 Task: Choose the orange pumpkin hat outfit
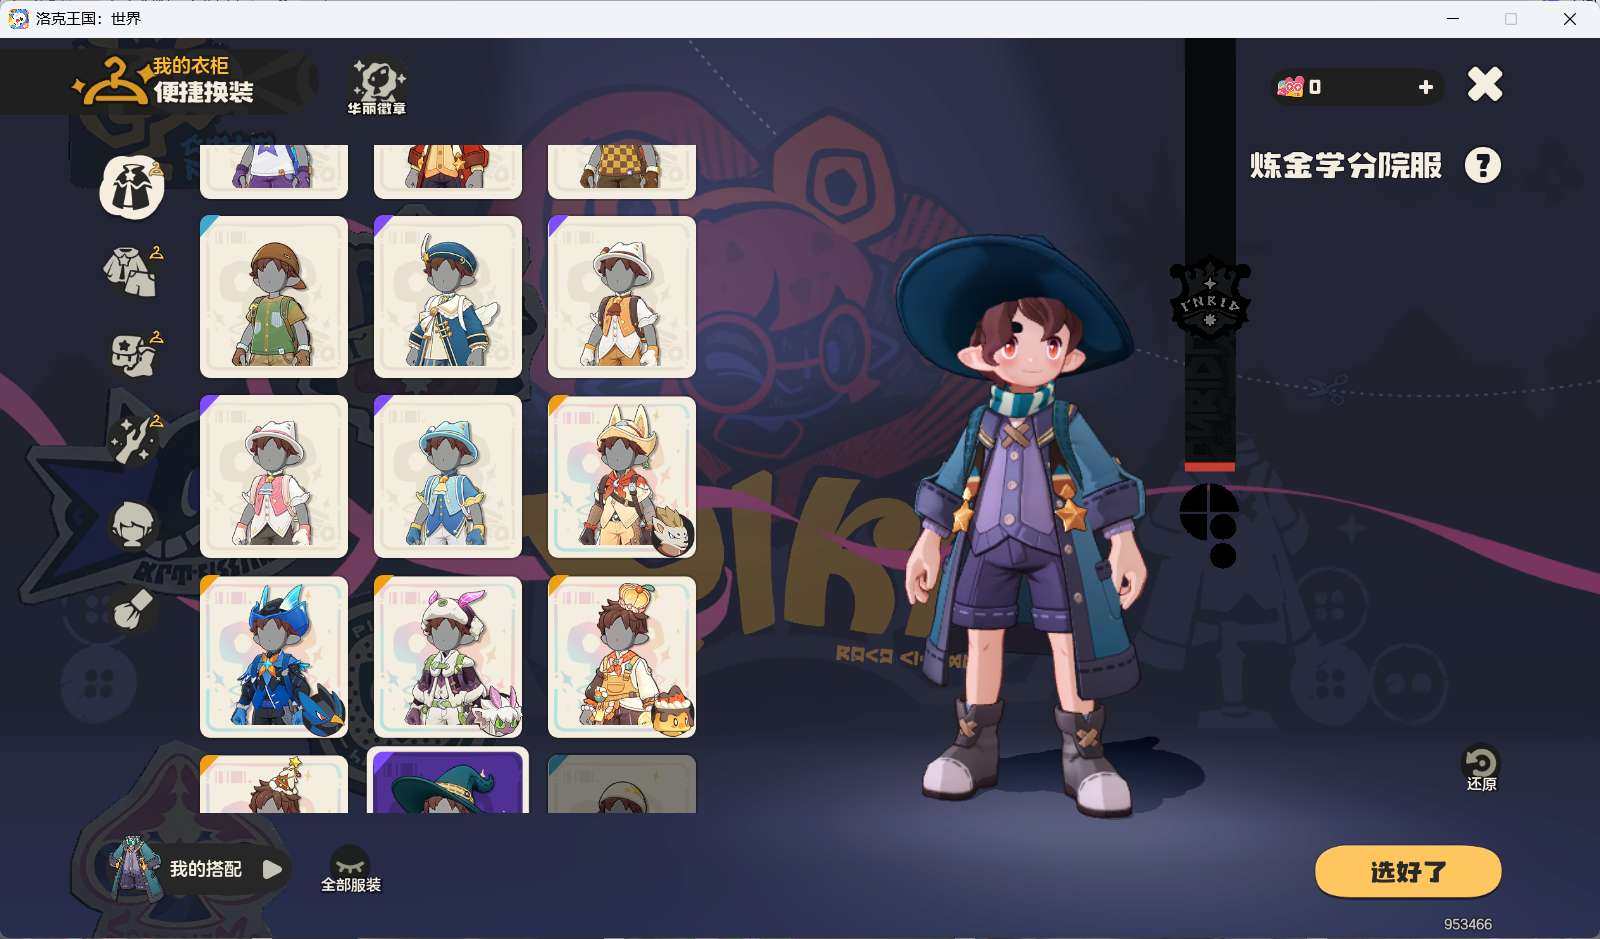[x=622, y=657]
